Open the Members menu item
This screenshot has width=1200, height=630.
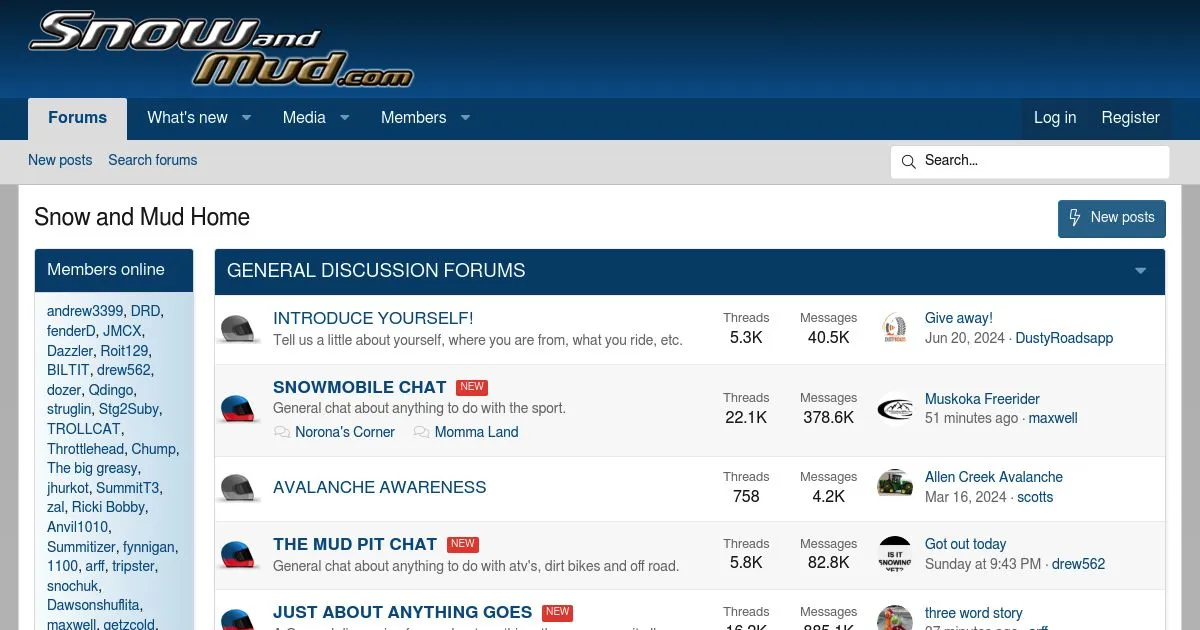[x=413, y=118]
